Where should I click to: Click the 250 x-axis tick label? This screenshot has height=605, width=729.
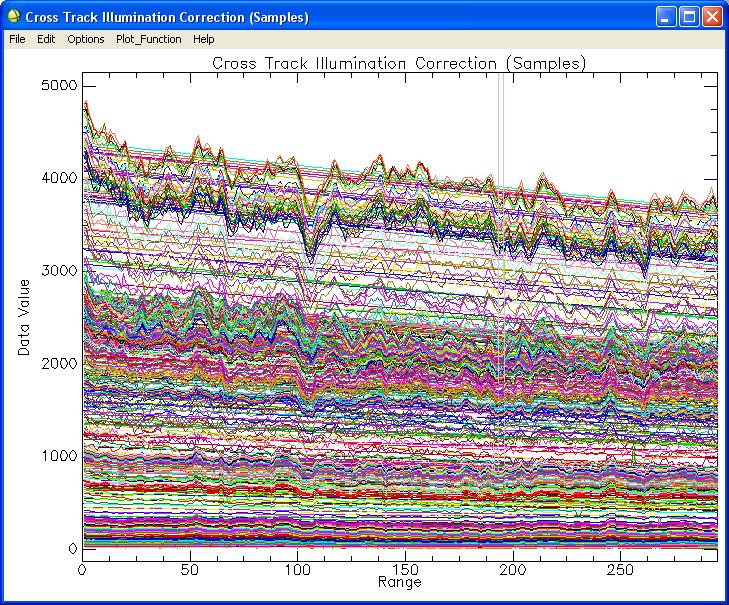pyautogui.click(x=620, y=570)
